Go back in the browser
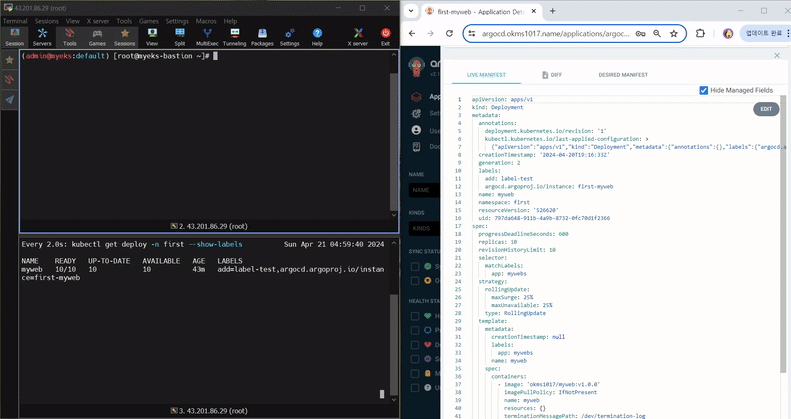Screen dimensions: 791x419 [412, 33]
